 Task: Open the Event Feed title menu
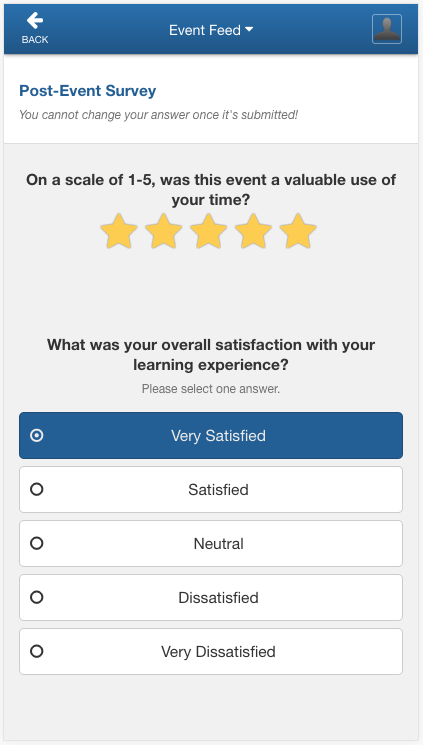(x=211, y=30)
